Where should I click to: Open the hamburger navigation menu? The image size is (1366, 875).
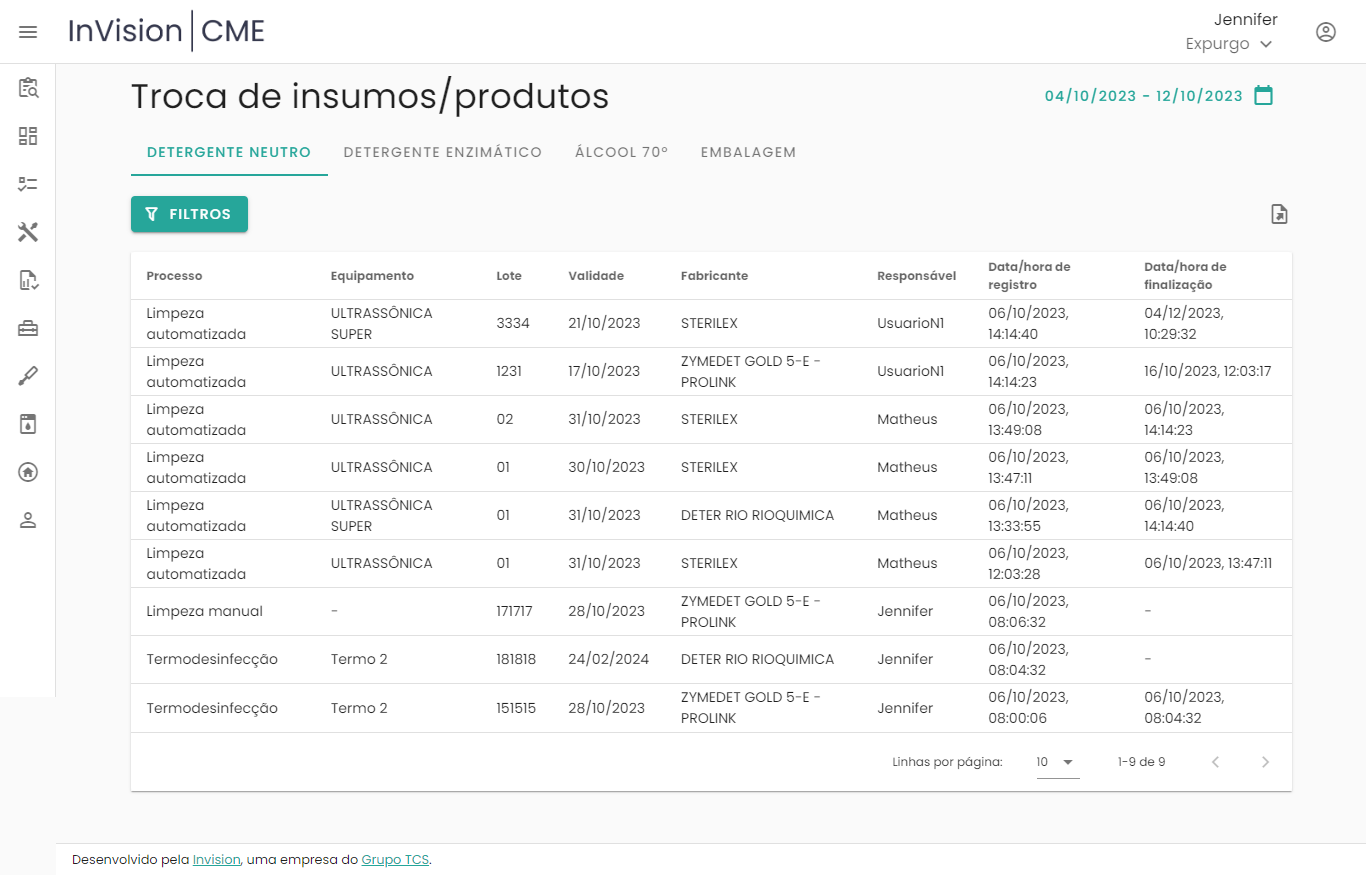[28, 32]
